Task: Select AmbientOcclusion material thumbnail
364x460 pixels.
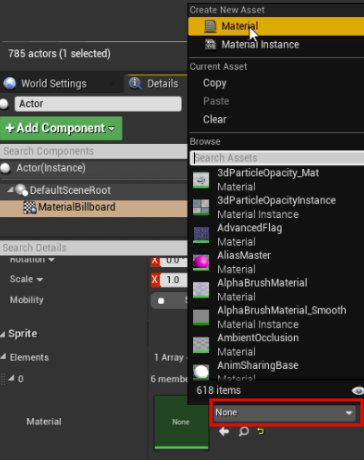Action: click(x=201, y=345)
